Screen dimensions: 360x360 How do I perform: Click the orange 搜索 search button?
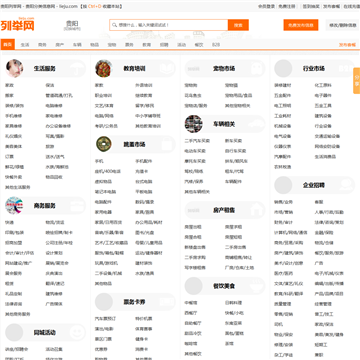[238, 25]
